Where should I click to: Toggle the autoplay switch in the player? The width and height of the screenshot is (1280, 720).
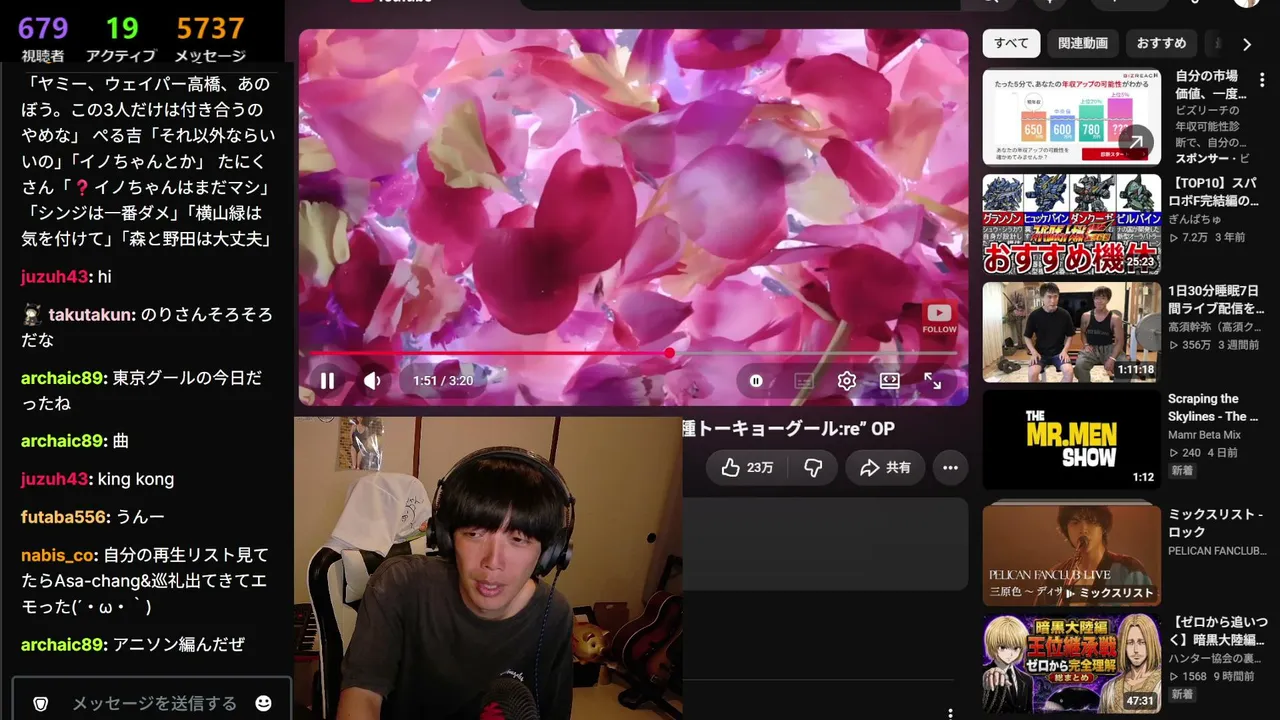[757, 381]
